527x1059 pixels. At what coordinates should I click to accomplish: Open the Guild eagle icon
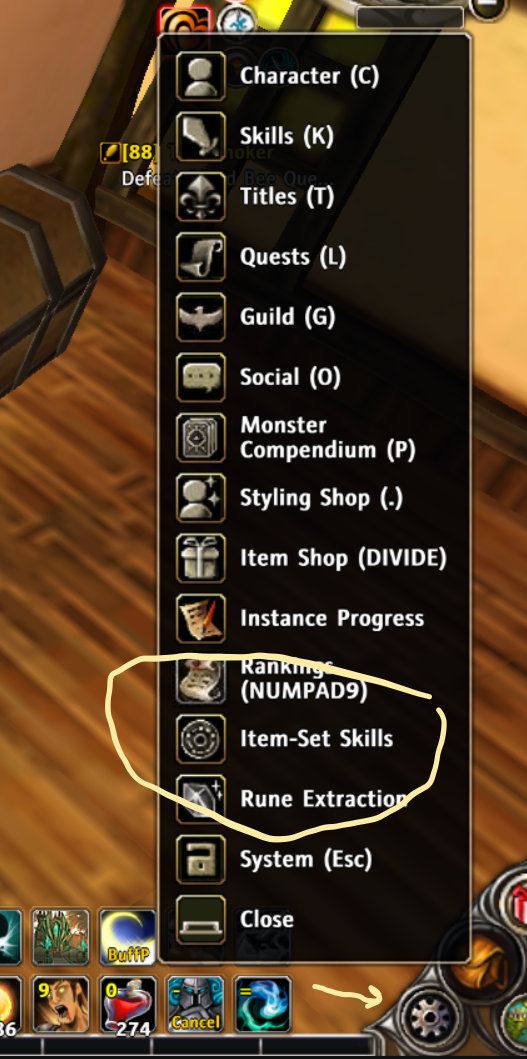click(x=201, y=317)
